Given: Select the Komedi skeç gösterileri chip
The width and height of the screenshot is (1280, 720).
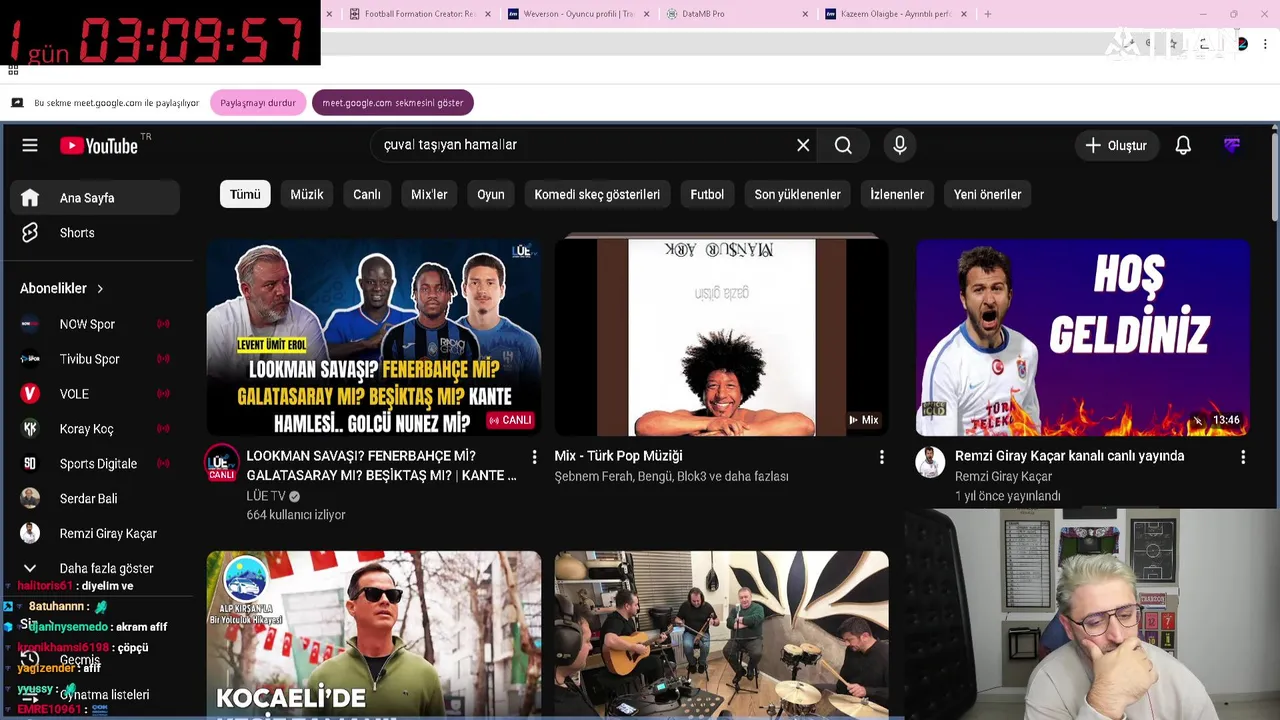Looking at the screenshot, I should tap(597, 194).
